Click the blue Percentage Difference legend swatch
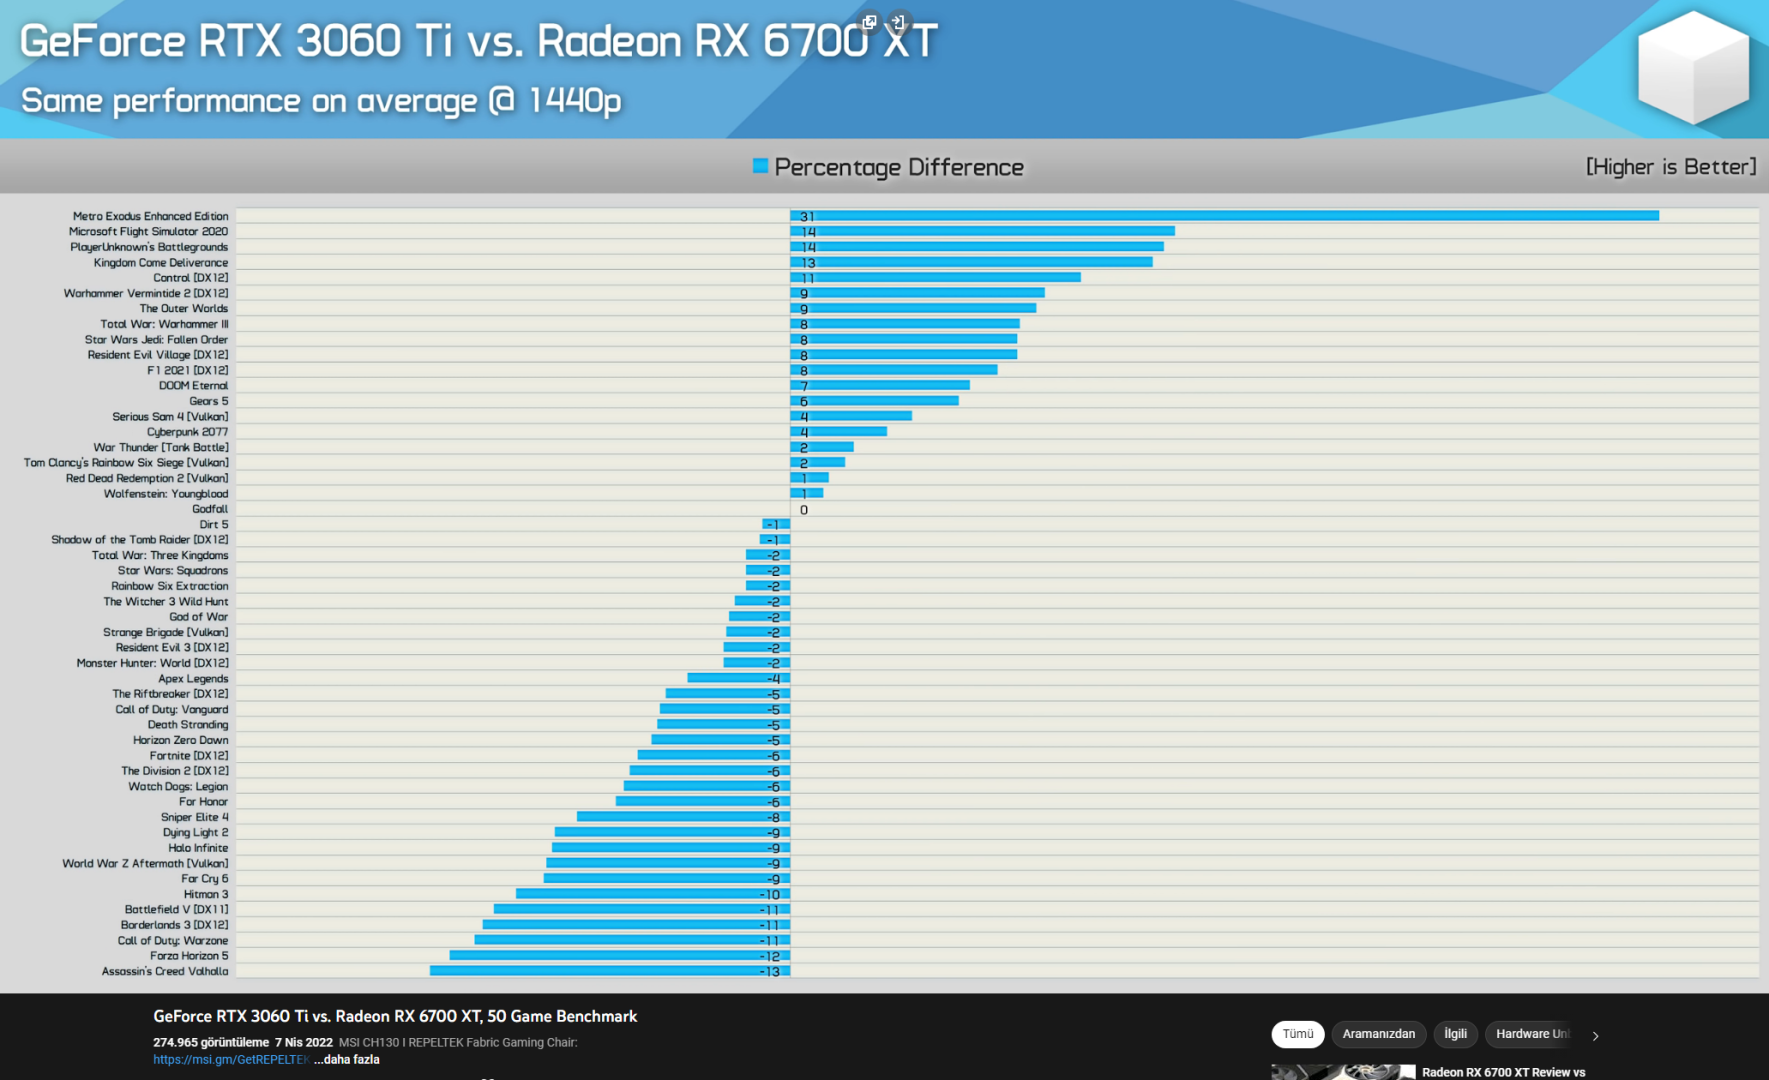The height and width of the screenshot is (1080, 1769). (x=760, y=166)
